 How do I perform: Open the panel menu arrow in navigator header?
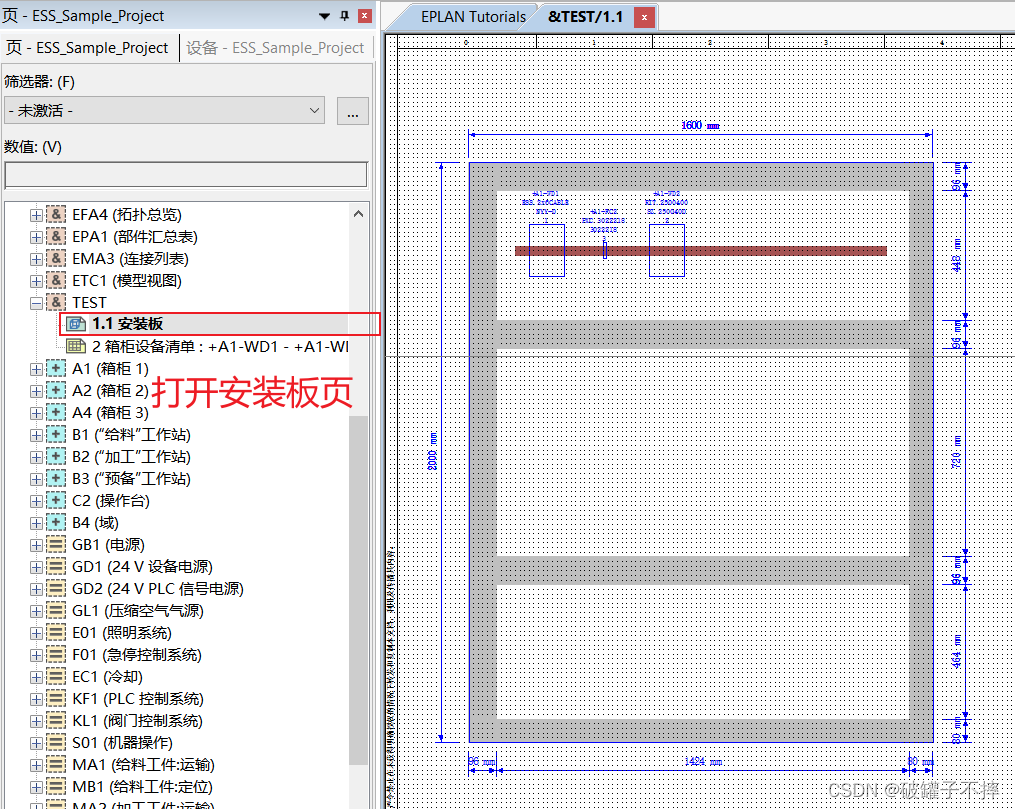[325, 16]
